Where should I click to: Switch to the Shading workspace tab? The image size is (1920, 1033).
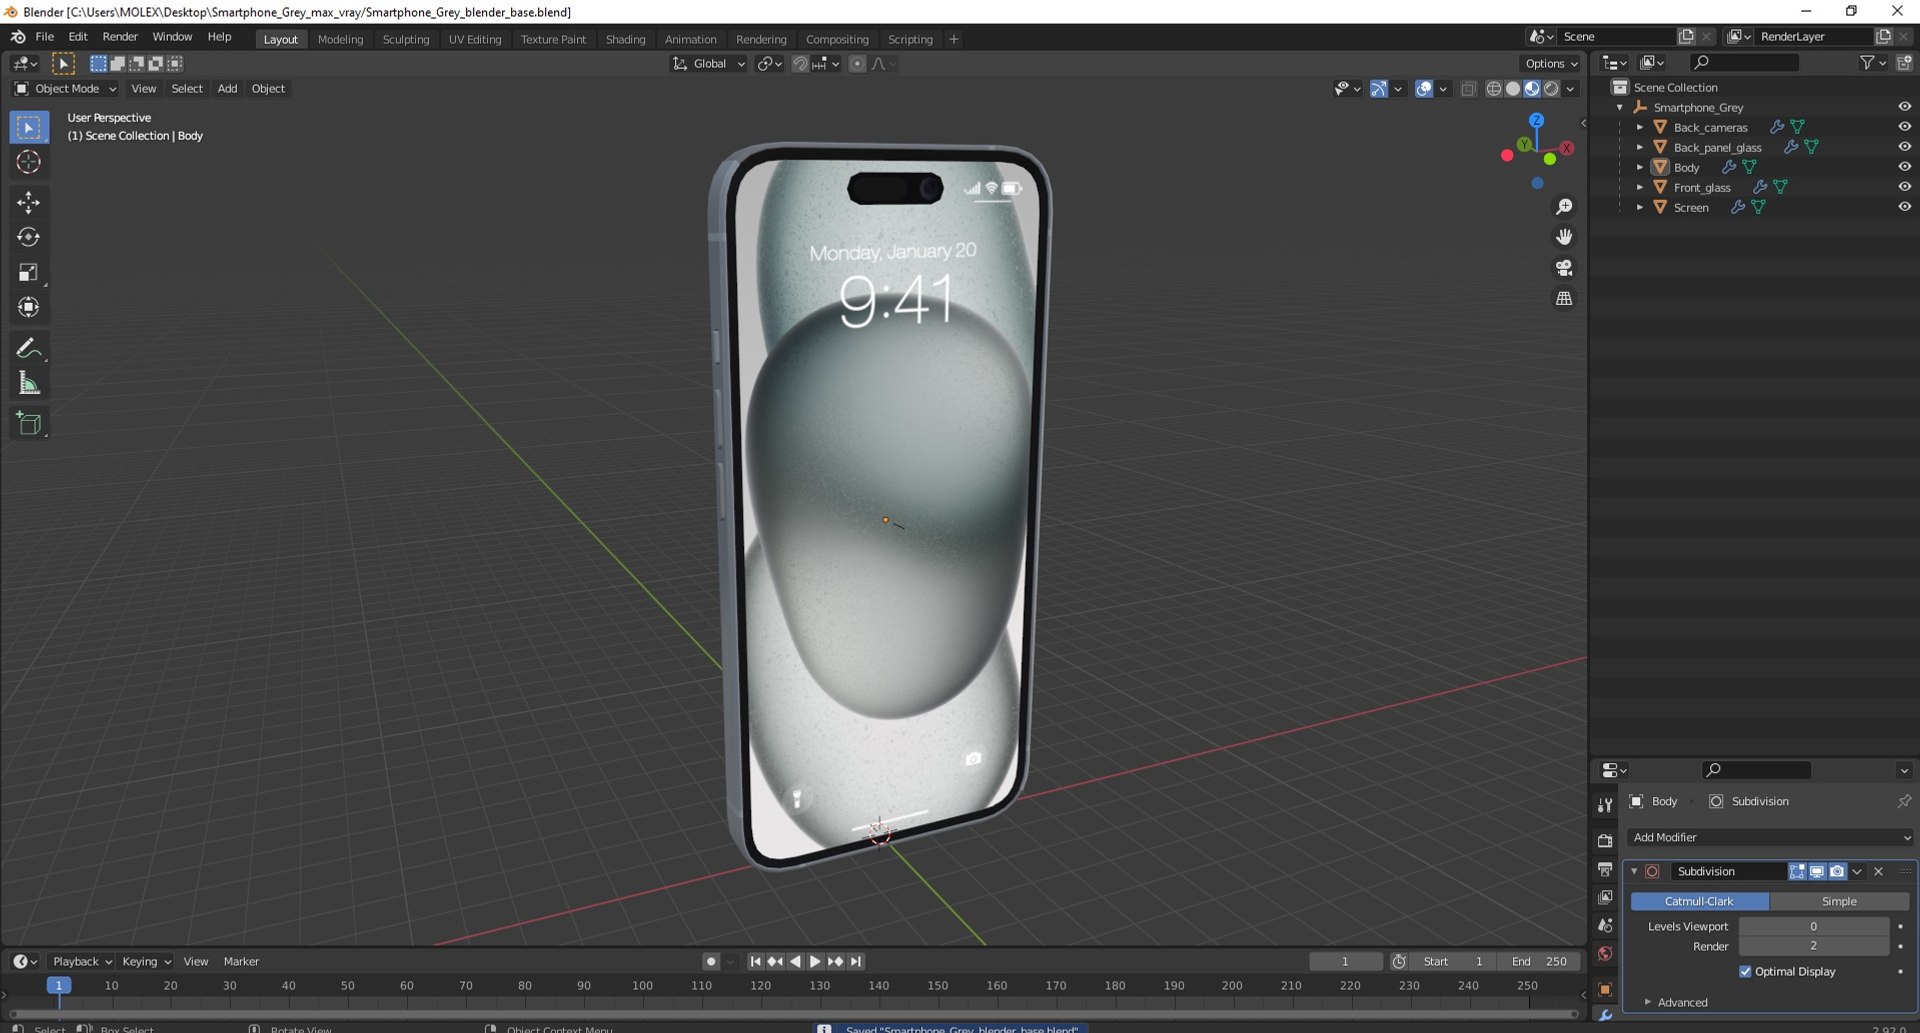pyautogui.click(x=625, y=39)
